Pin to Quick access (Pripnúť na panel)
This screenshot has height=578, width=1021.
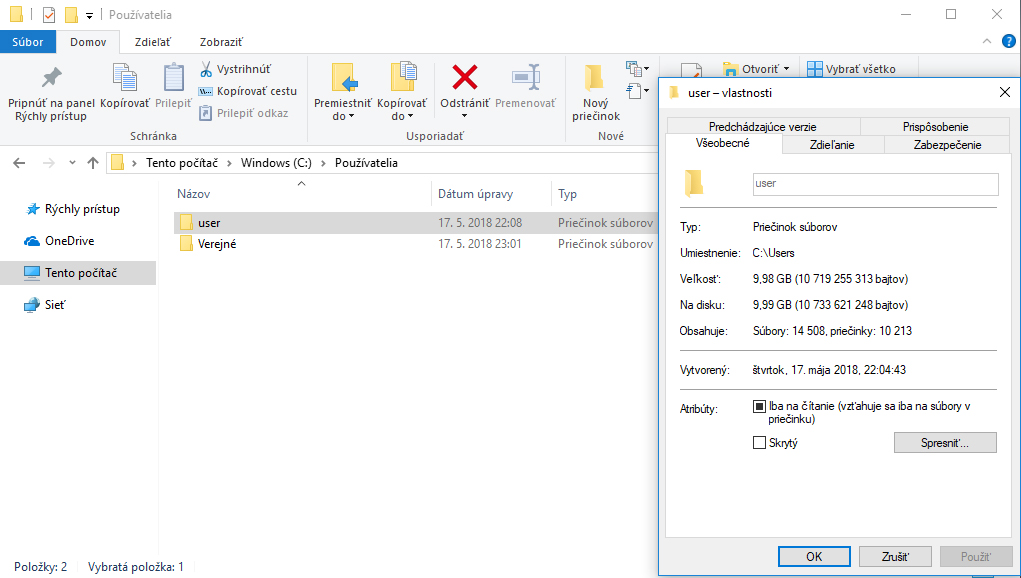click(x=51, y=92)
